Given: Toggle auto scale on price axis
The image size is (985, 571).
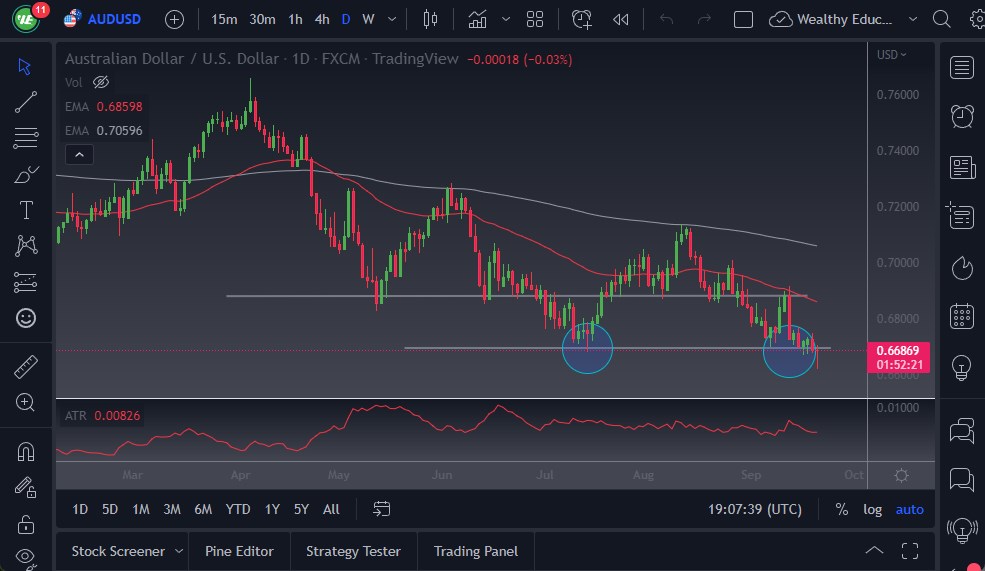Looking at the screenshot, I should pos(909,509).
